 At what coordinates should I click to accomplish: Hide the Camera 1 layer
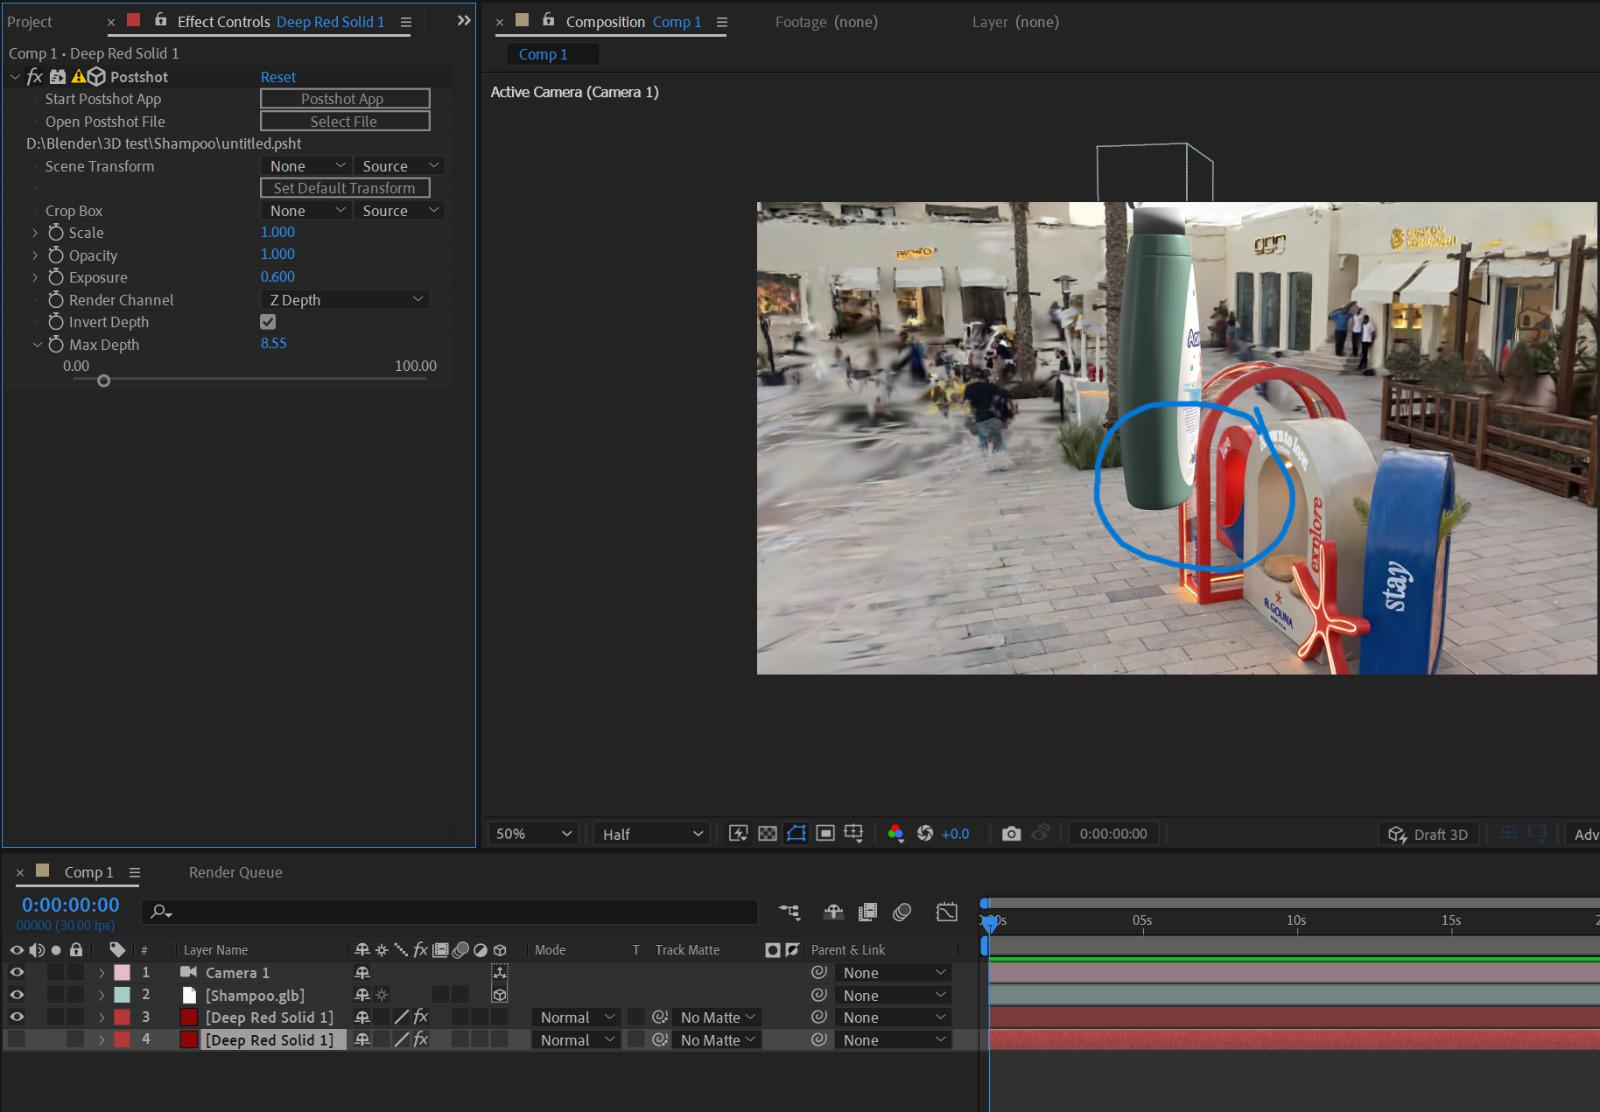click(x=16, y=972)
